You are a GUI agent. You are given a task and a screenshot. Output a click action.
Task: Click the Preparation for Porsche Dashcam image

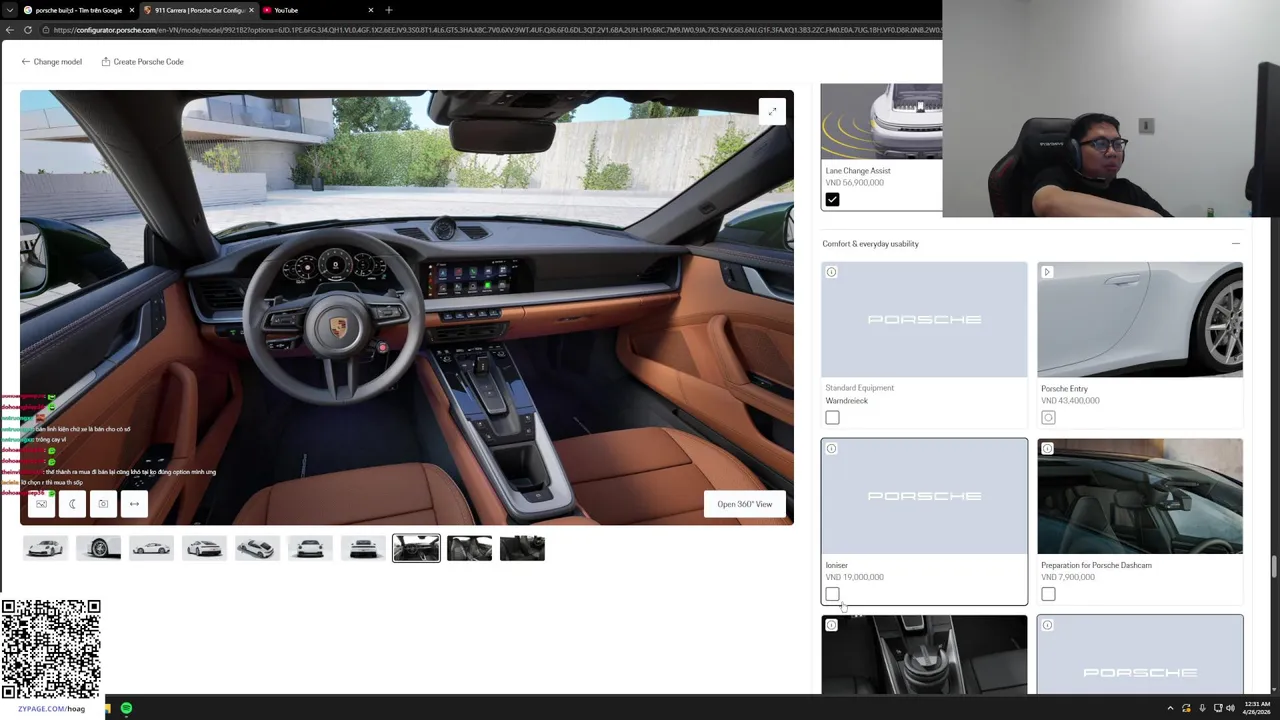tap(1140, 496)
